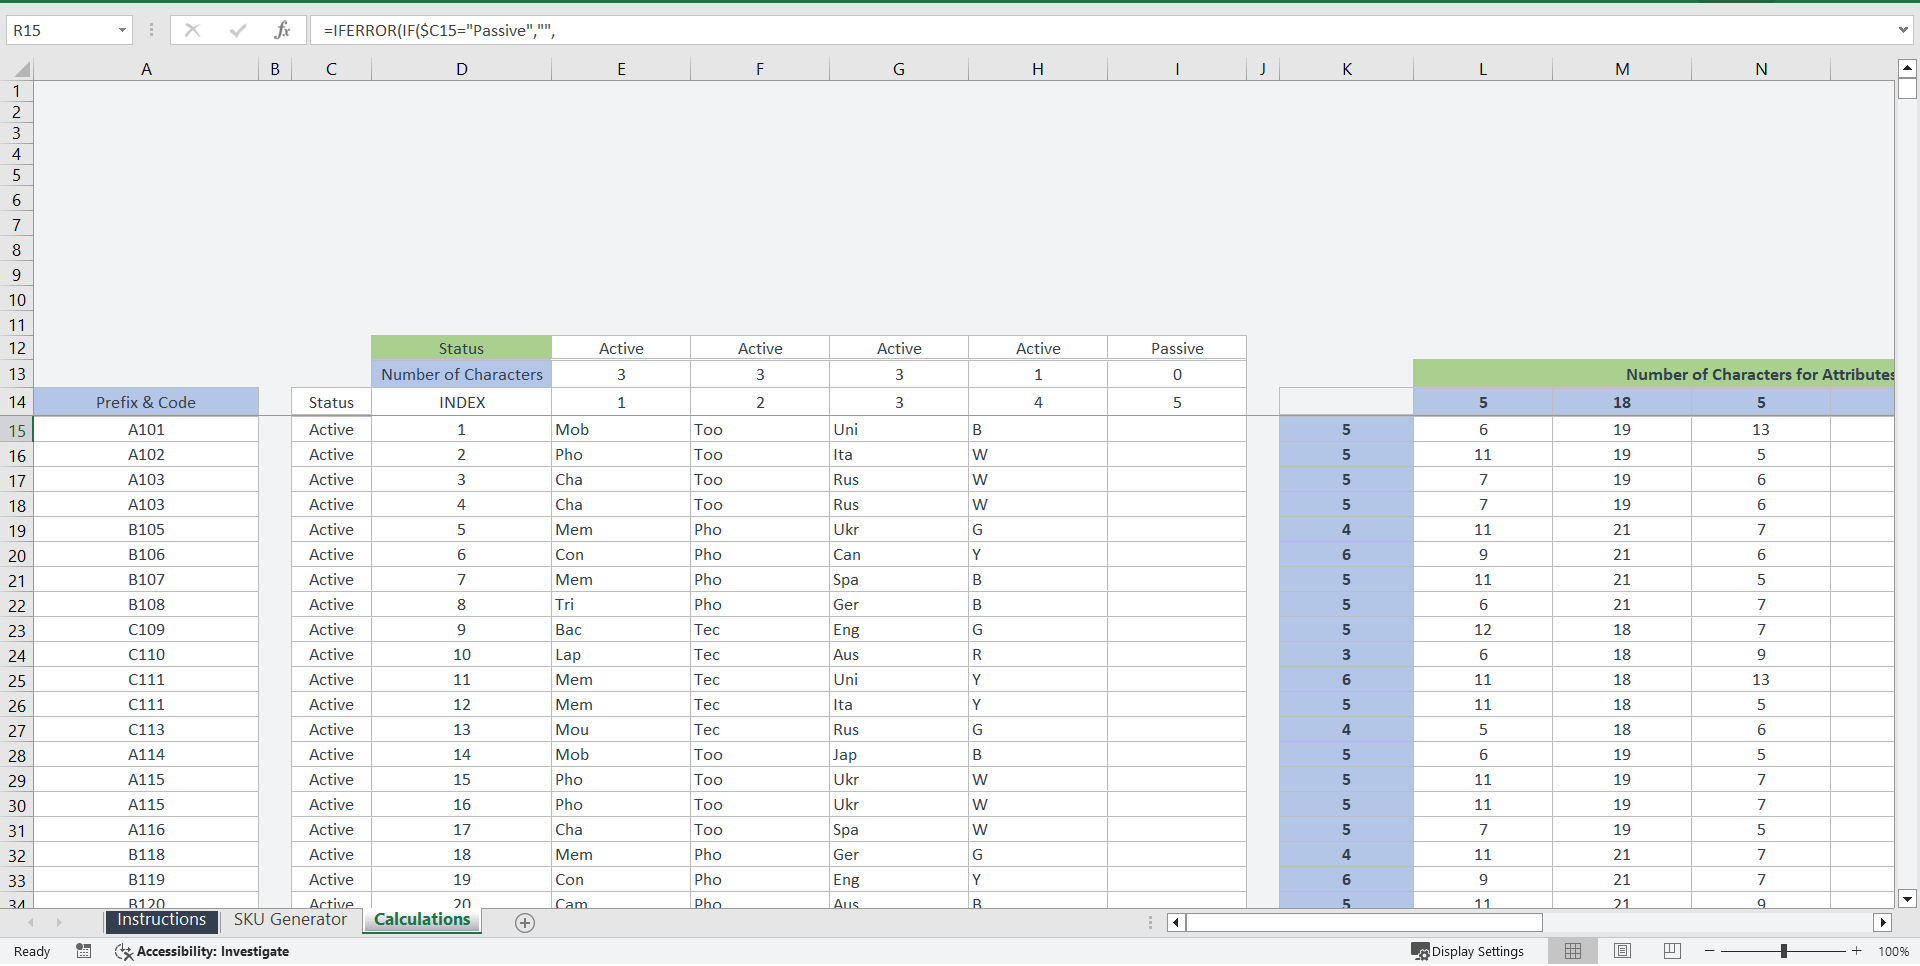This screenshot has width=1920, height=966.
Task: Click the macro recording status icon
Action: 84,951
